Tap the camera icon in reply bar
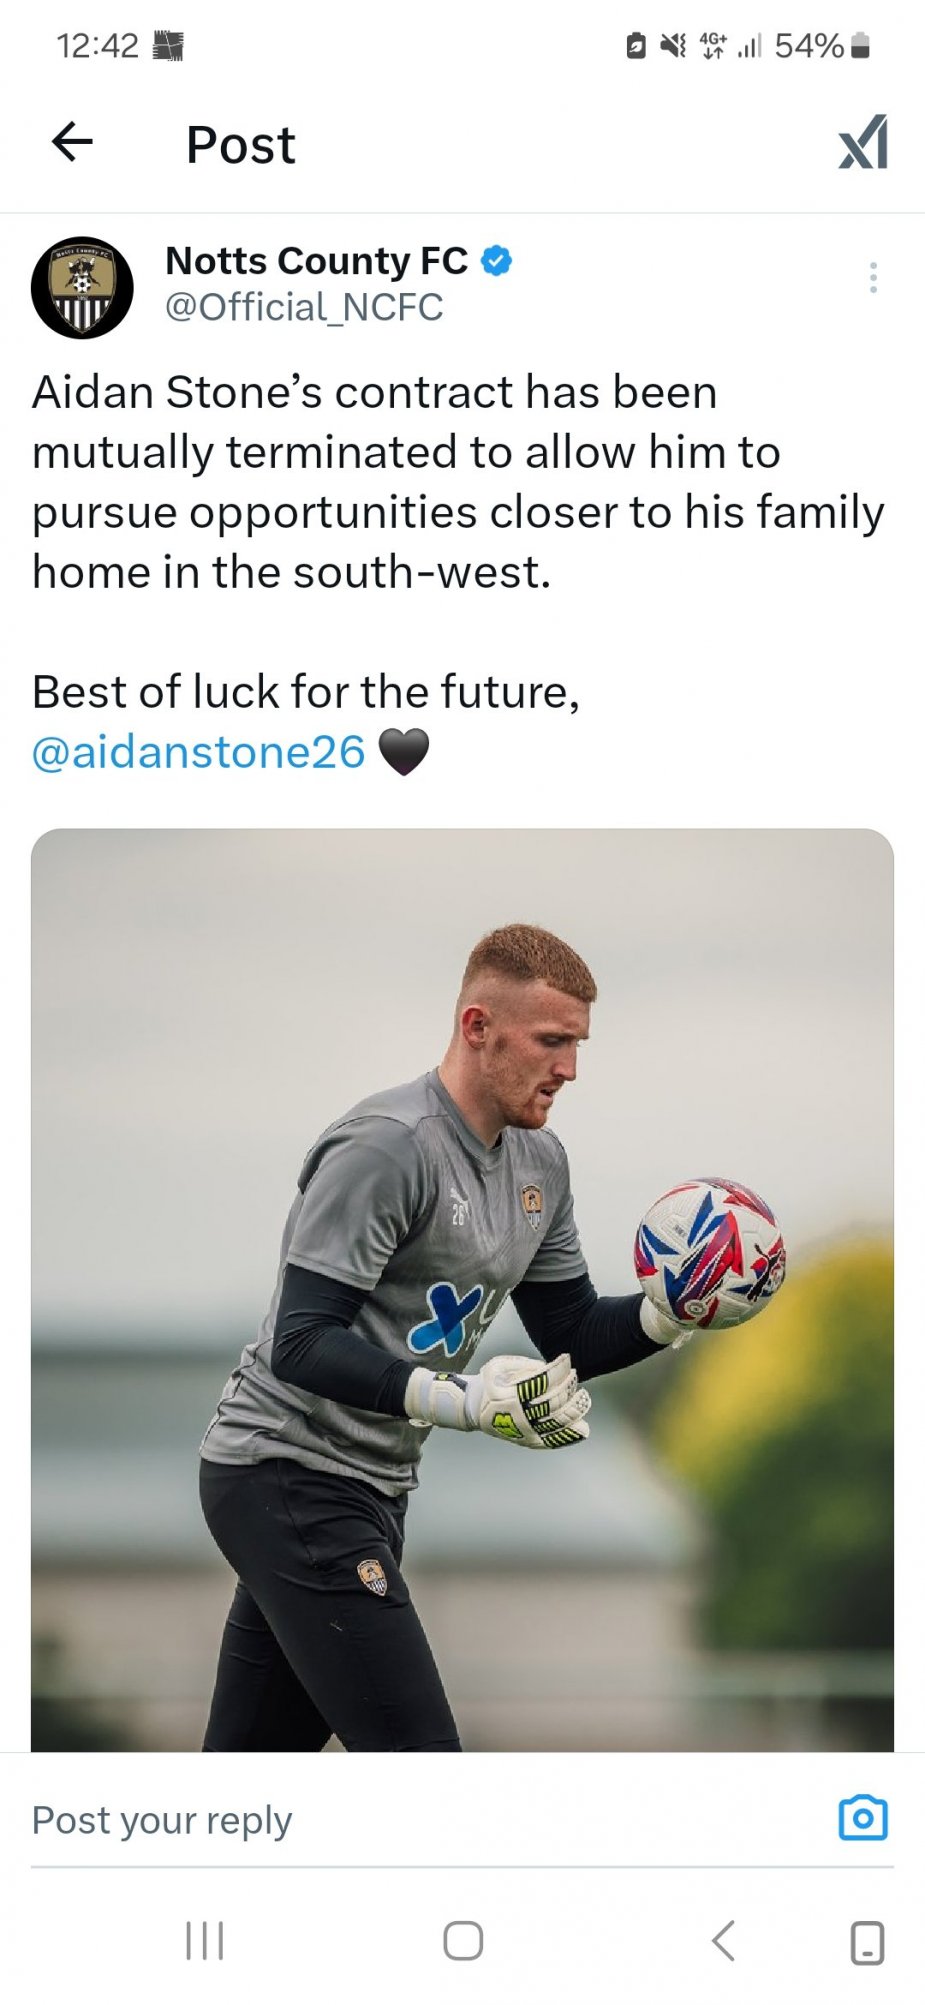This screenshot has height=2005, width=925. 862,1817
